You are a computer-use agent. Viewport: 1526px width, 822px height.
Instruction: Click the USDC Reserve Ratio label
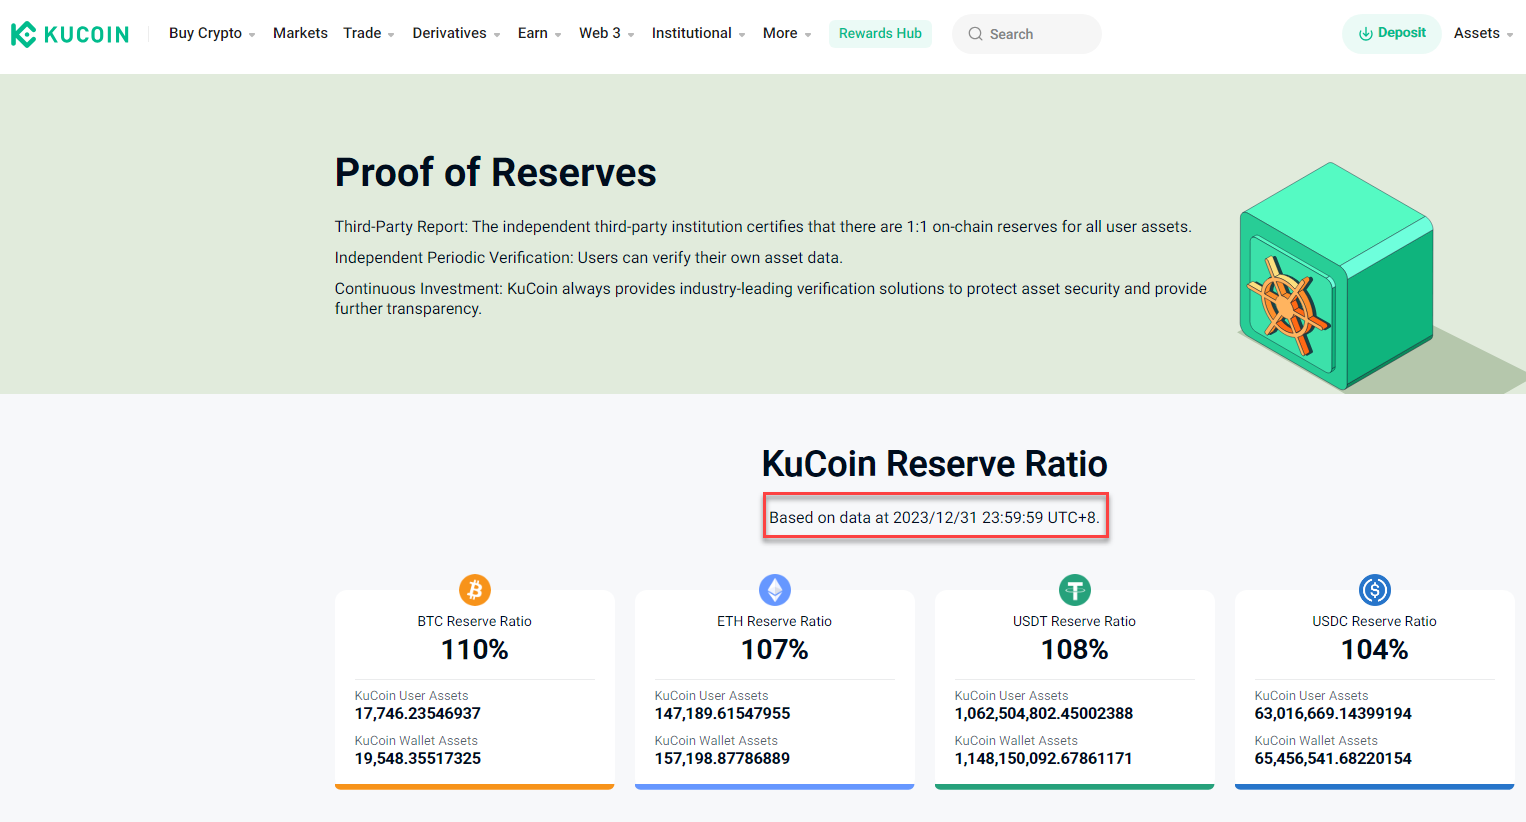(1375, 621)
